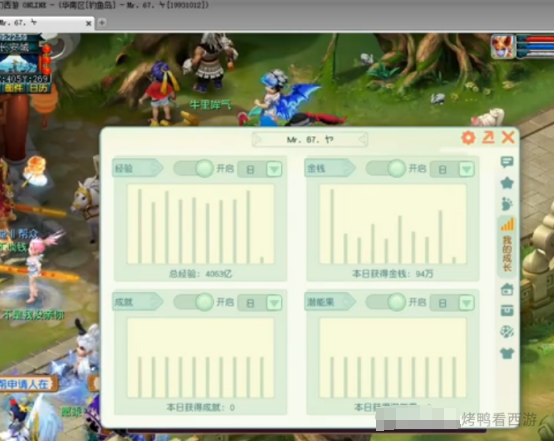Open a new tab with plus button
Viewport: 554px width, 442px height.
102,23
